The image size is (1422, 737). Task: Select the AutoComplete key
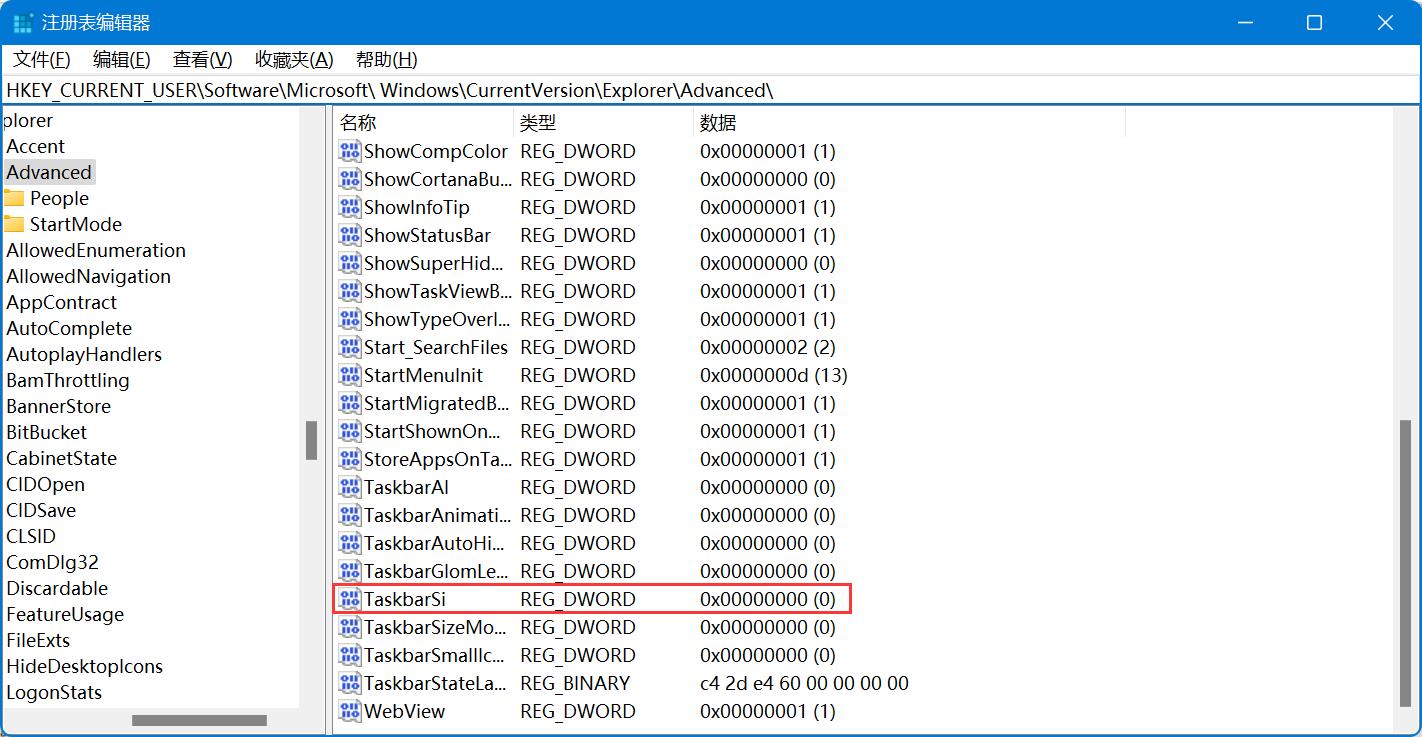click(x=69, y=328)
